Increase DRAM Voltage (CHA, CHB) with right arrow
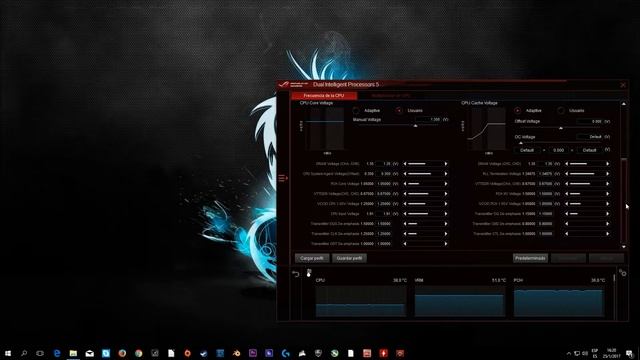 click(x=446, y=164)
